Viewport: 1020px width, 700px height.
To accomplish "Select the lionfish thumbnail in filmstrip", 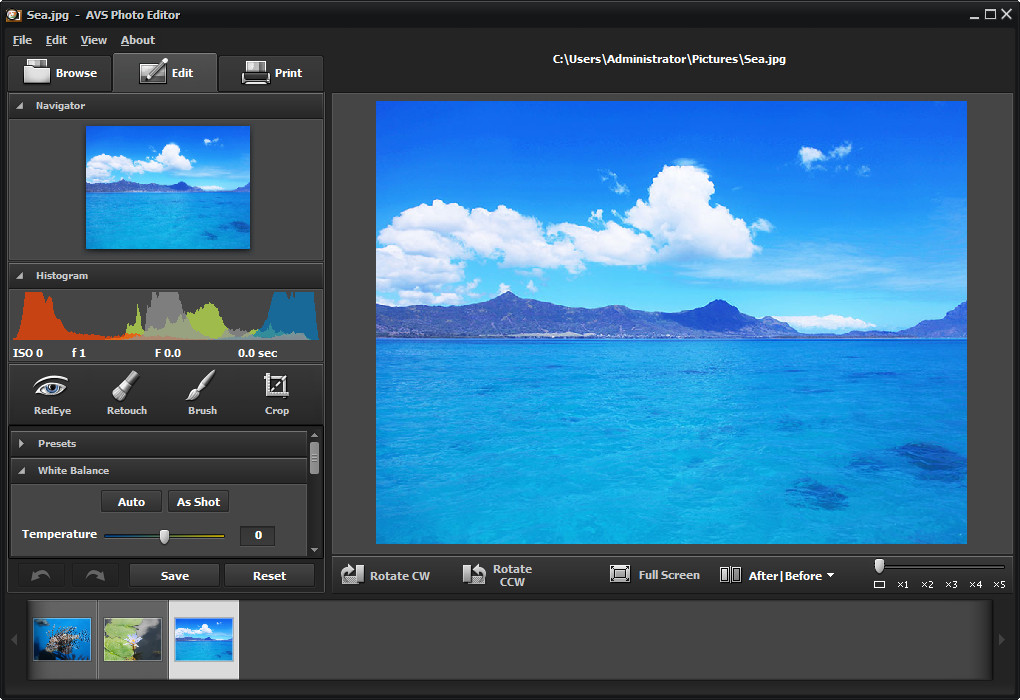I will pyautogui.click(x=62, y=639).
